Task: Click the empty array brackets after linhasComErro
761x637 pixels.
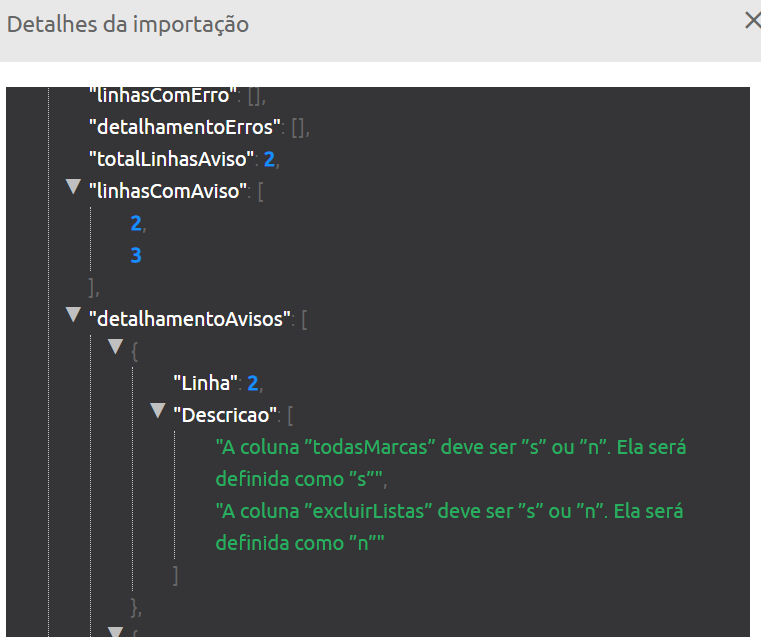Action: point(254,96)
